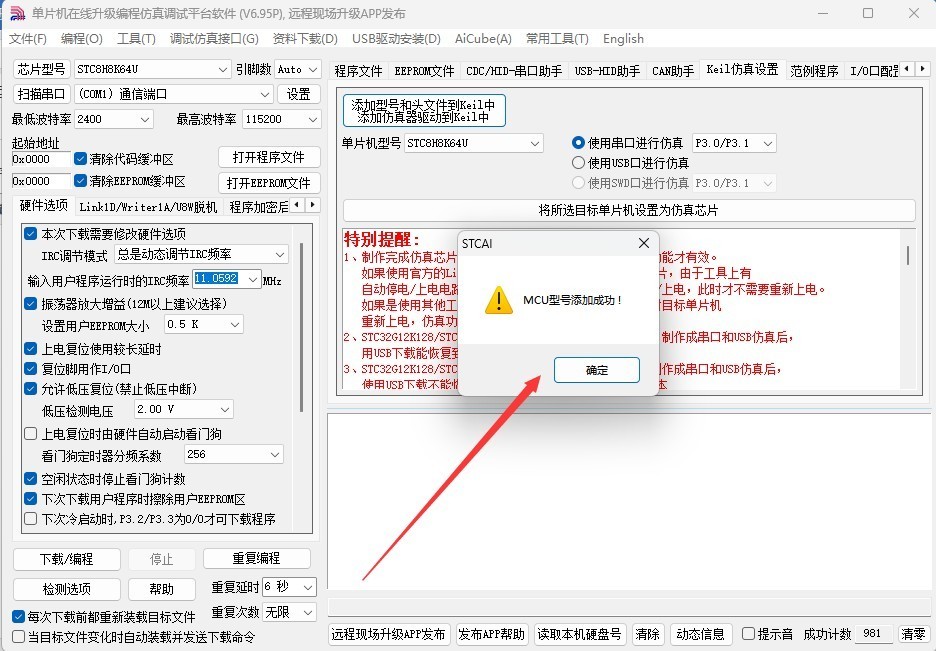Toggle 每次下载前都重新装载目标文件 checkbox
The height and width of the screenshot is (651, 936).
tap(19, 616)
